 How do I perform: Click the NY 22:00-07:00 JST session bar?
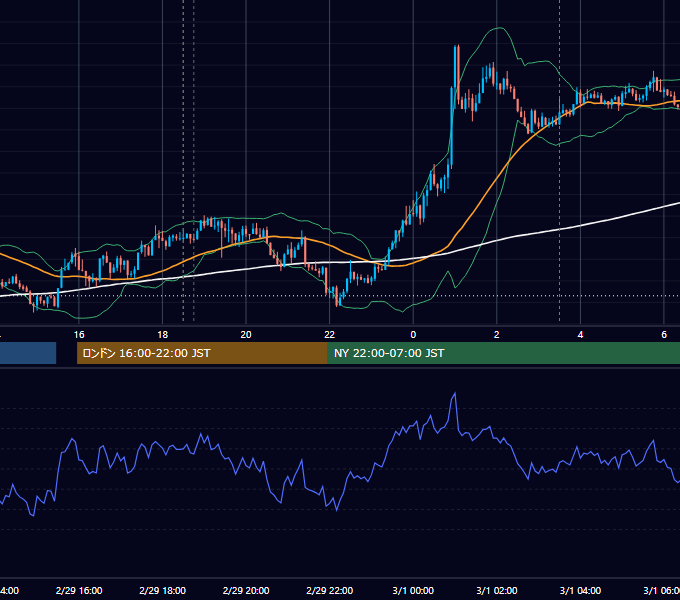tap(503, 353)
